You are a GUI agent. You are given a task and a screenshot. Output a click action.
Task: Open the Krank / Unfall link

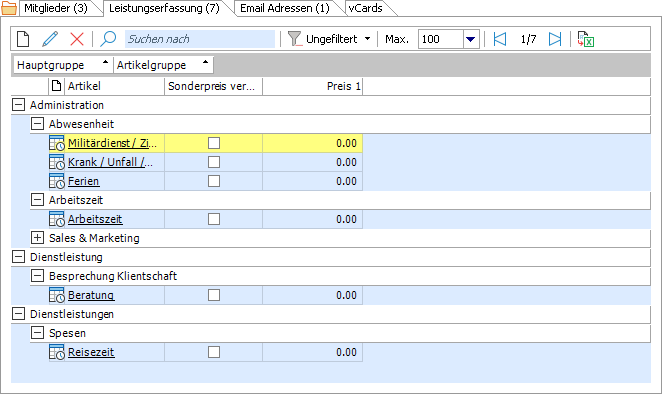110,162
